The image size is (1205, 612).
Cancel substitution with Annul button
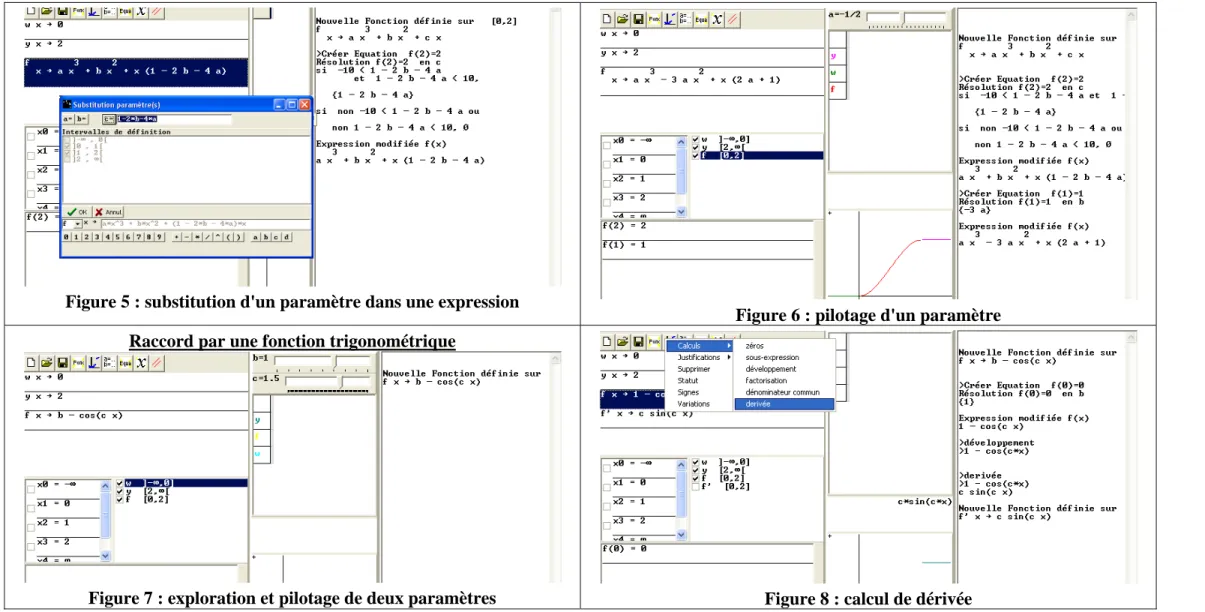(x=108, y=212)
